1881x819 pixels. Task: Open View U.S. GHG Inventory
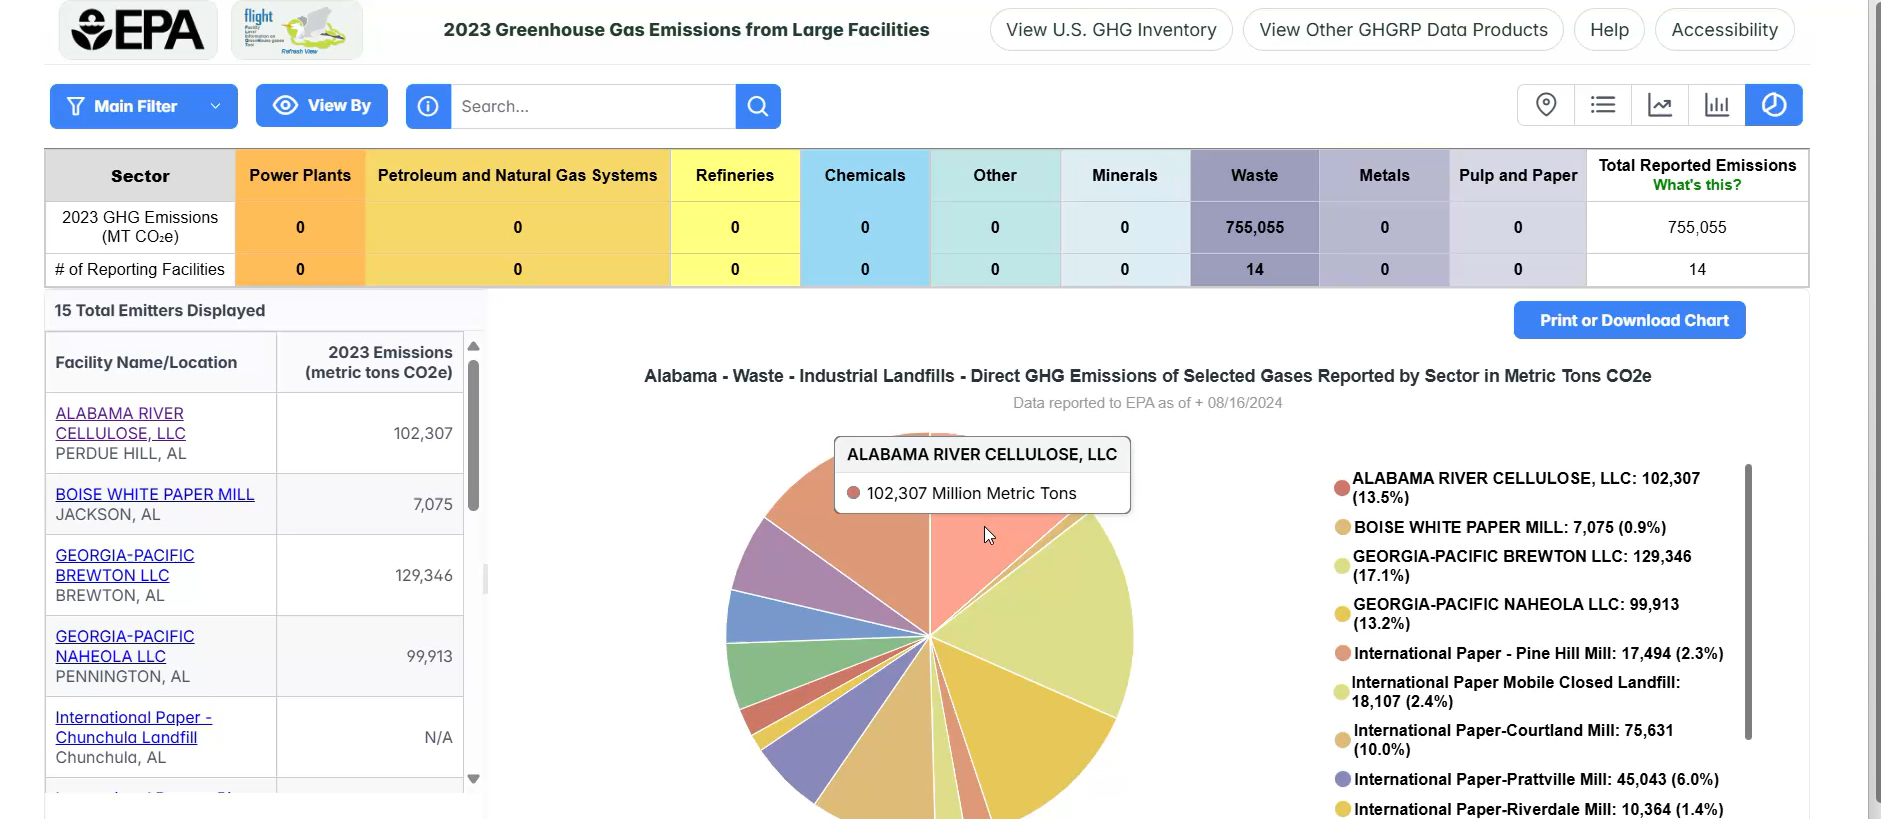pyautogui.click(x=1111, y=30)
